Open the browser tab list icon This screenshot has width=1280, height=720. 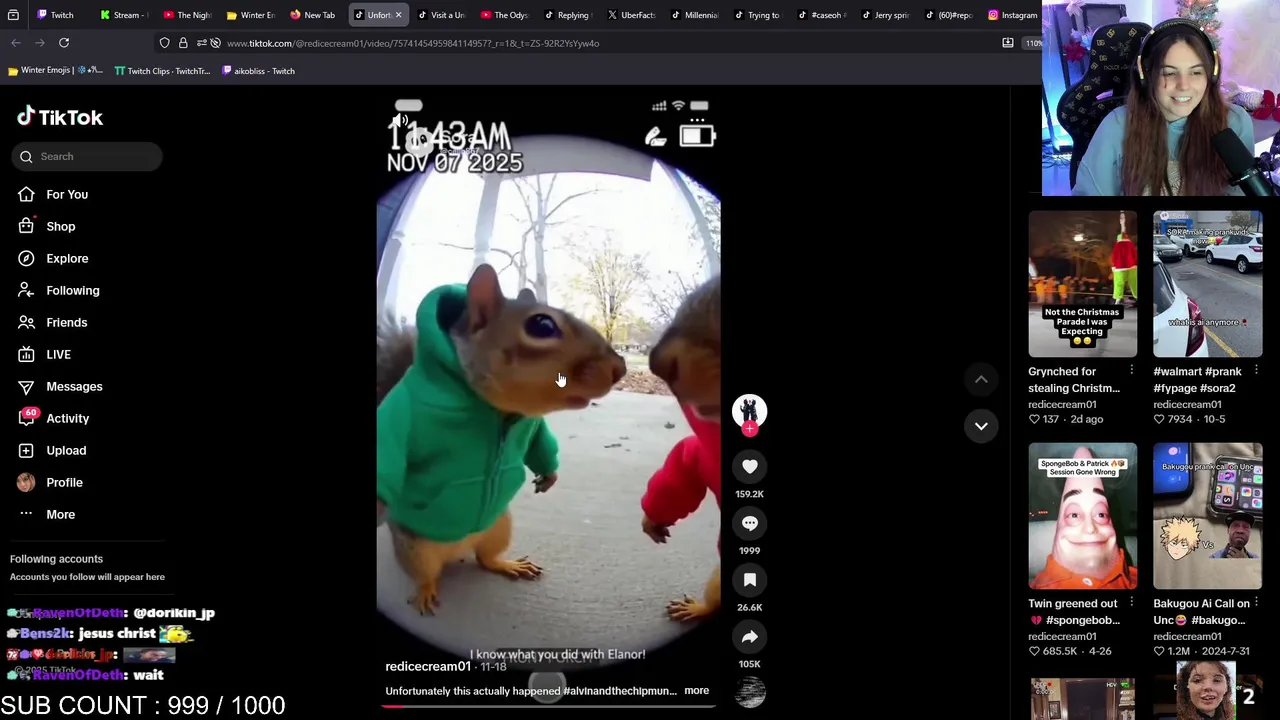tap(13, 15)
